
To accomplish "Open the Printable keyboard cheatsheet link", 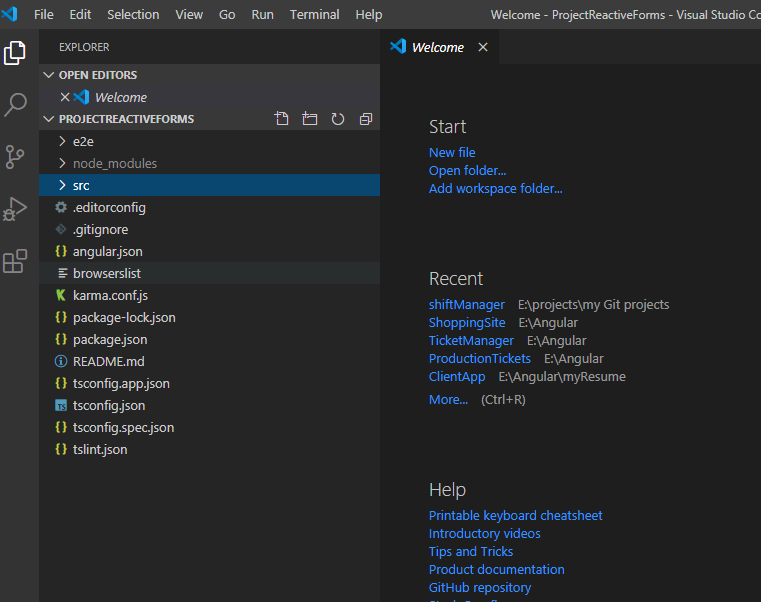I will coord(515,515).
